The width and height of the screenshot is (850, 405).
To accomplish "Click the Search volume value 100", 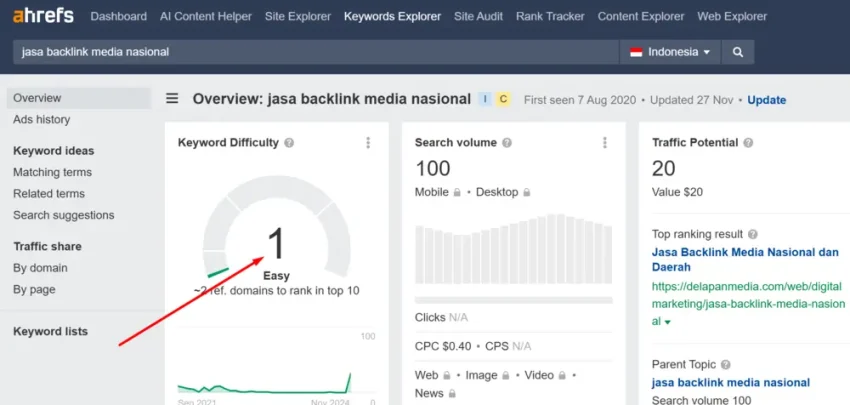I will click(x=433, y=168).
